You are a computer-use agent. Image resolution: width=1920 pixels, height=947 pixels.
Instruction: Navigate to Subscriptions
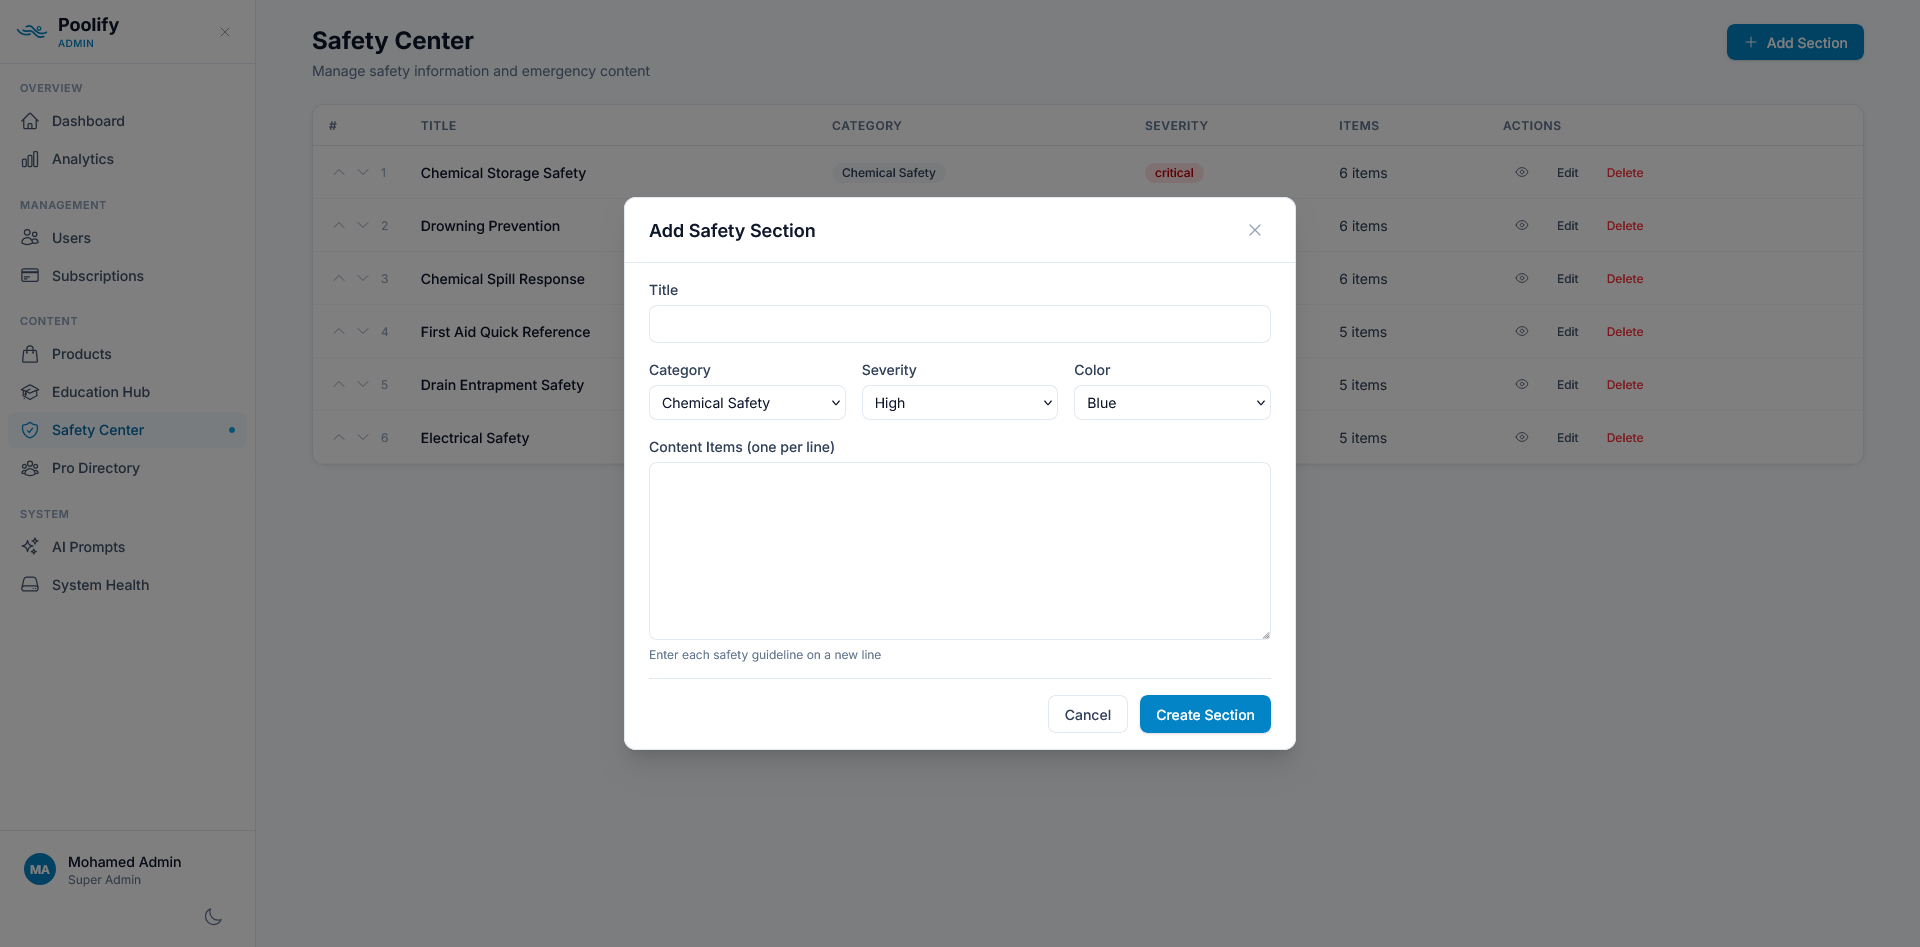coord(127,276)
